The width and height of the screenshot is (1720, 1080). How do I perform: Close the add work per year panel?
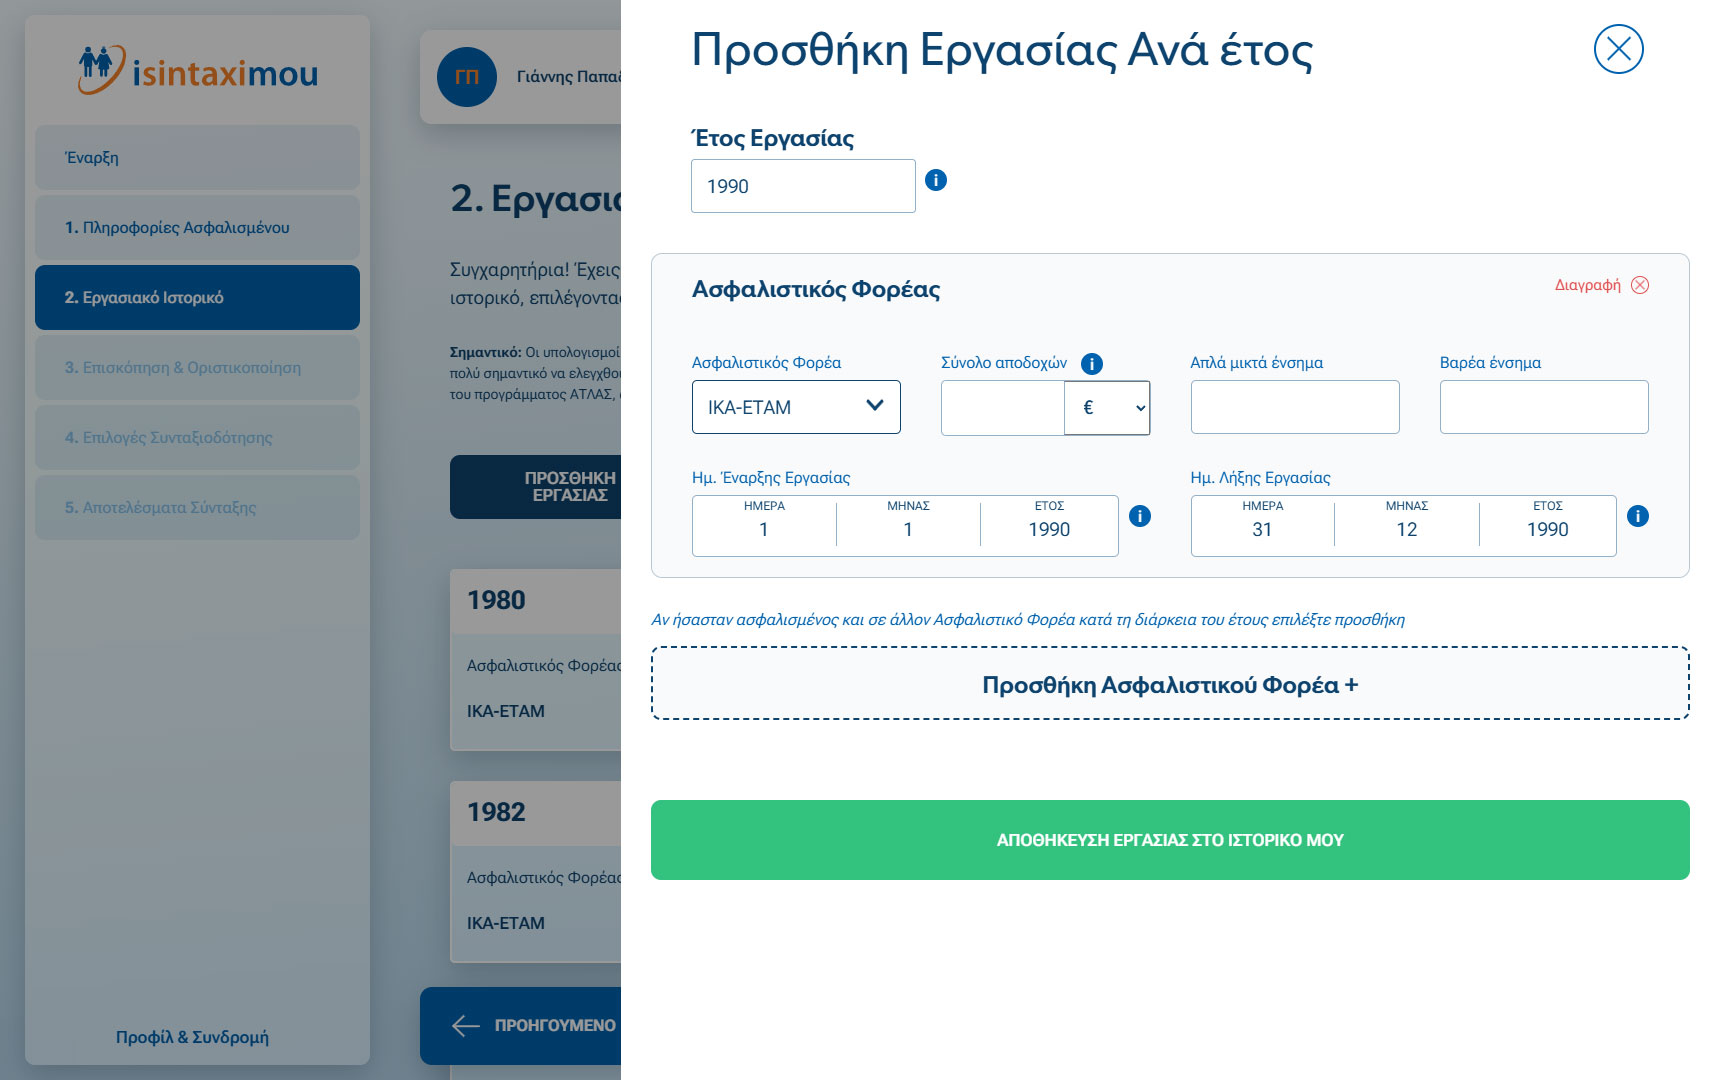click(x=1618, y=49)
